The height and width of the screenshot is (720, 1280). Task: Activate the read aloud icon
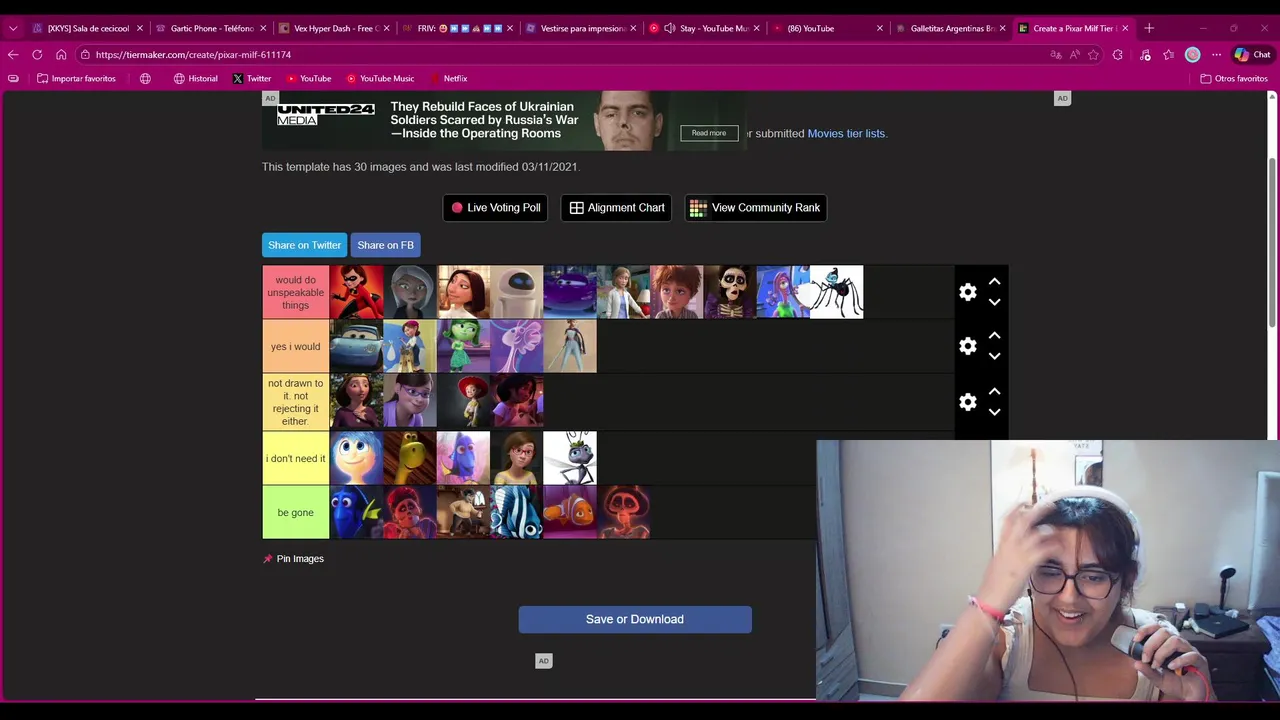pos(1075,55)
